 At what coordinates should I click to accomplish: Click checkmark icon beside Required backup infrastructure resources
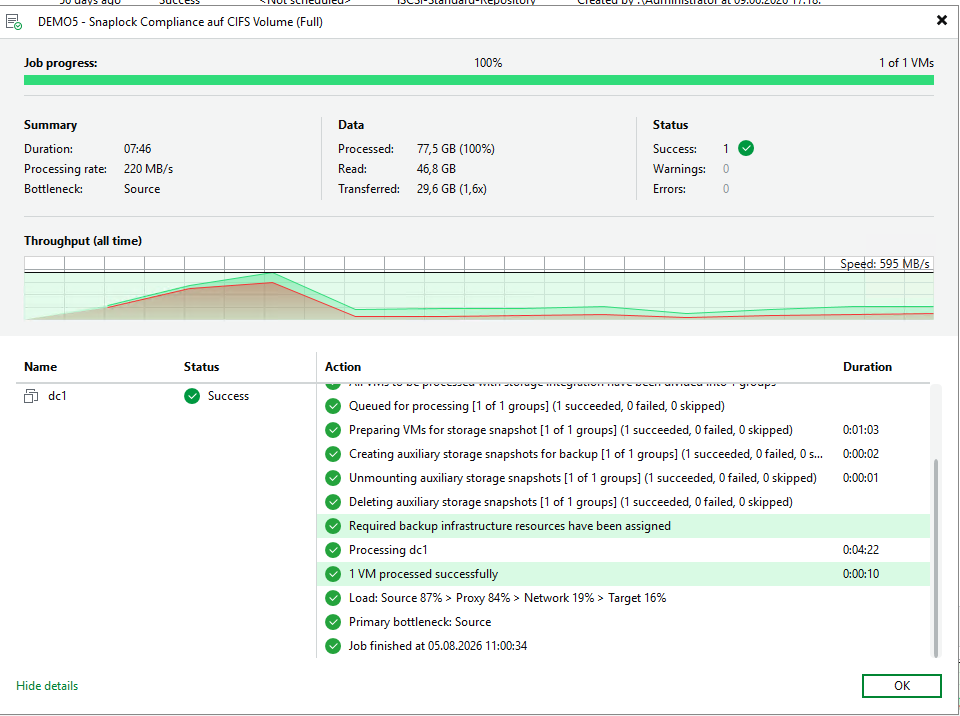tap(333, 526)
